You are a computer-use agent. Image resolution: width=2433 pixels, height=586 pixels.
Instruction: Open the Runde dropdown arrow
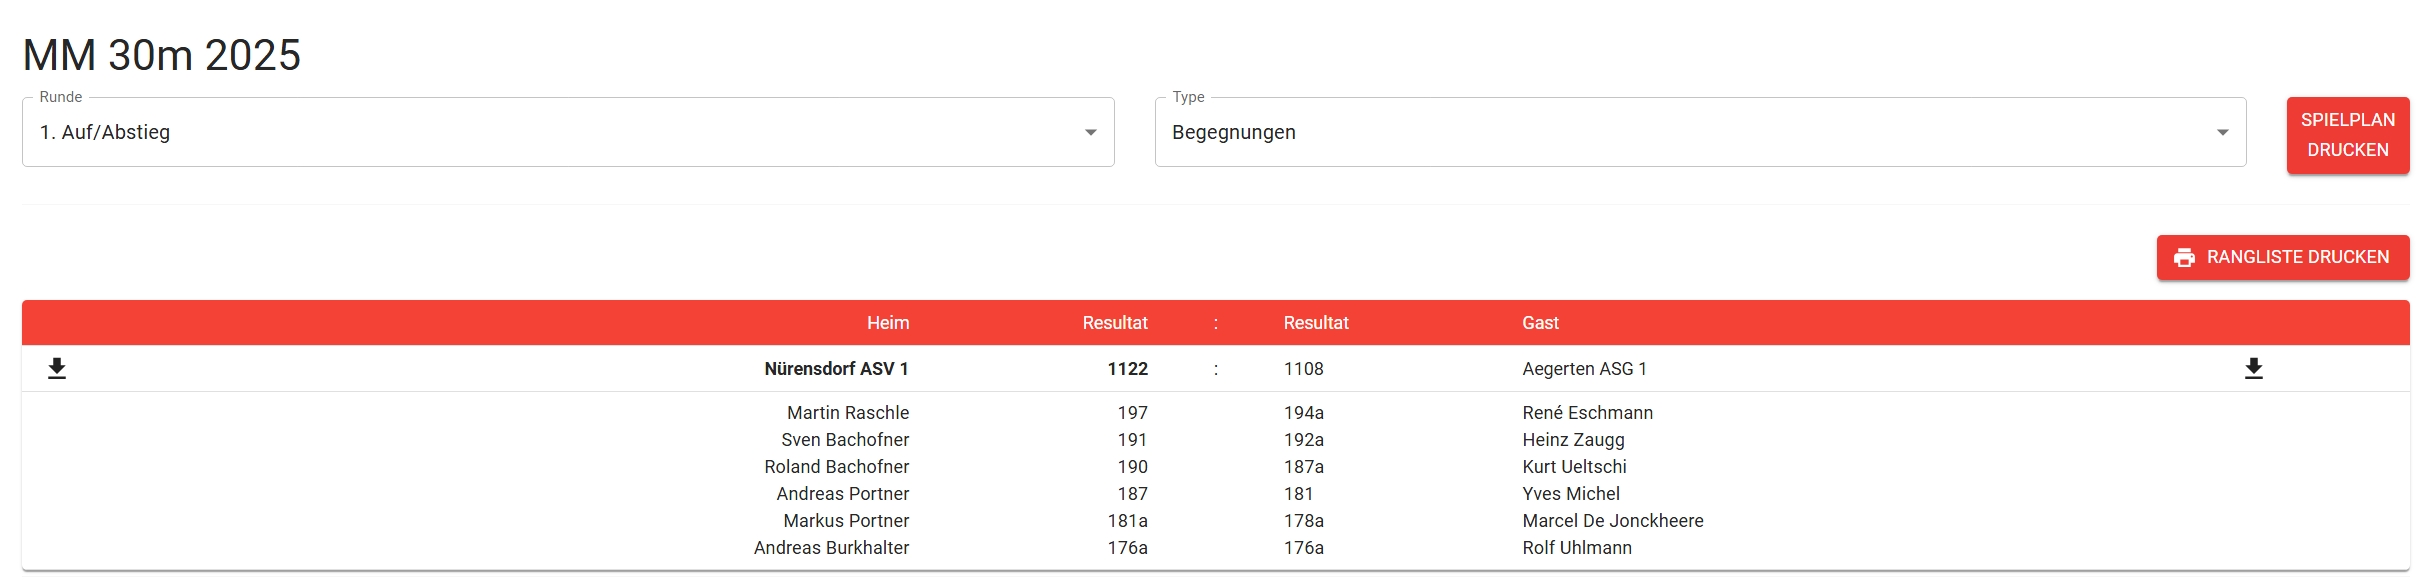[1090, 132]
